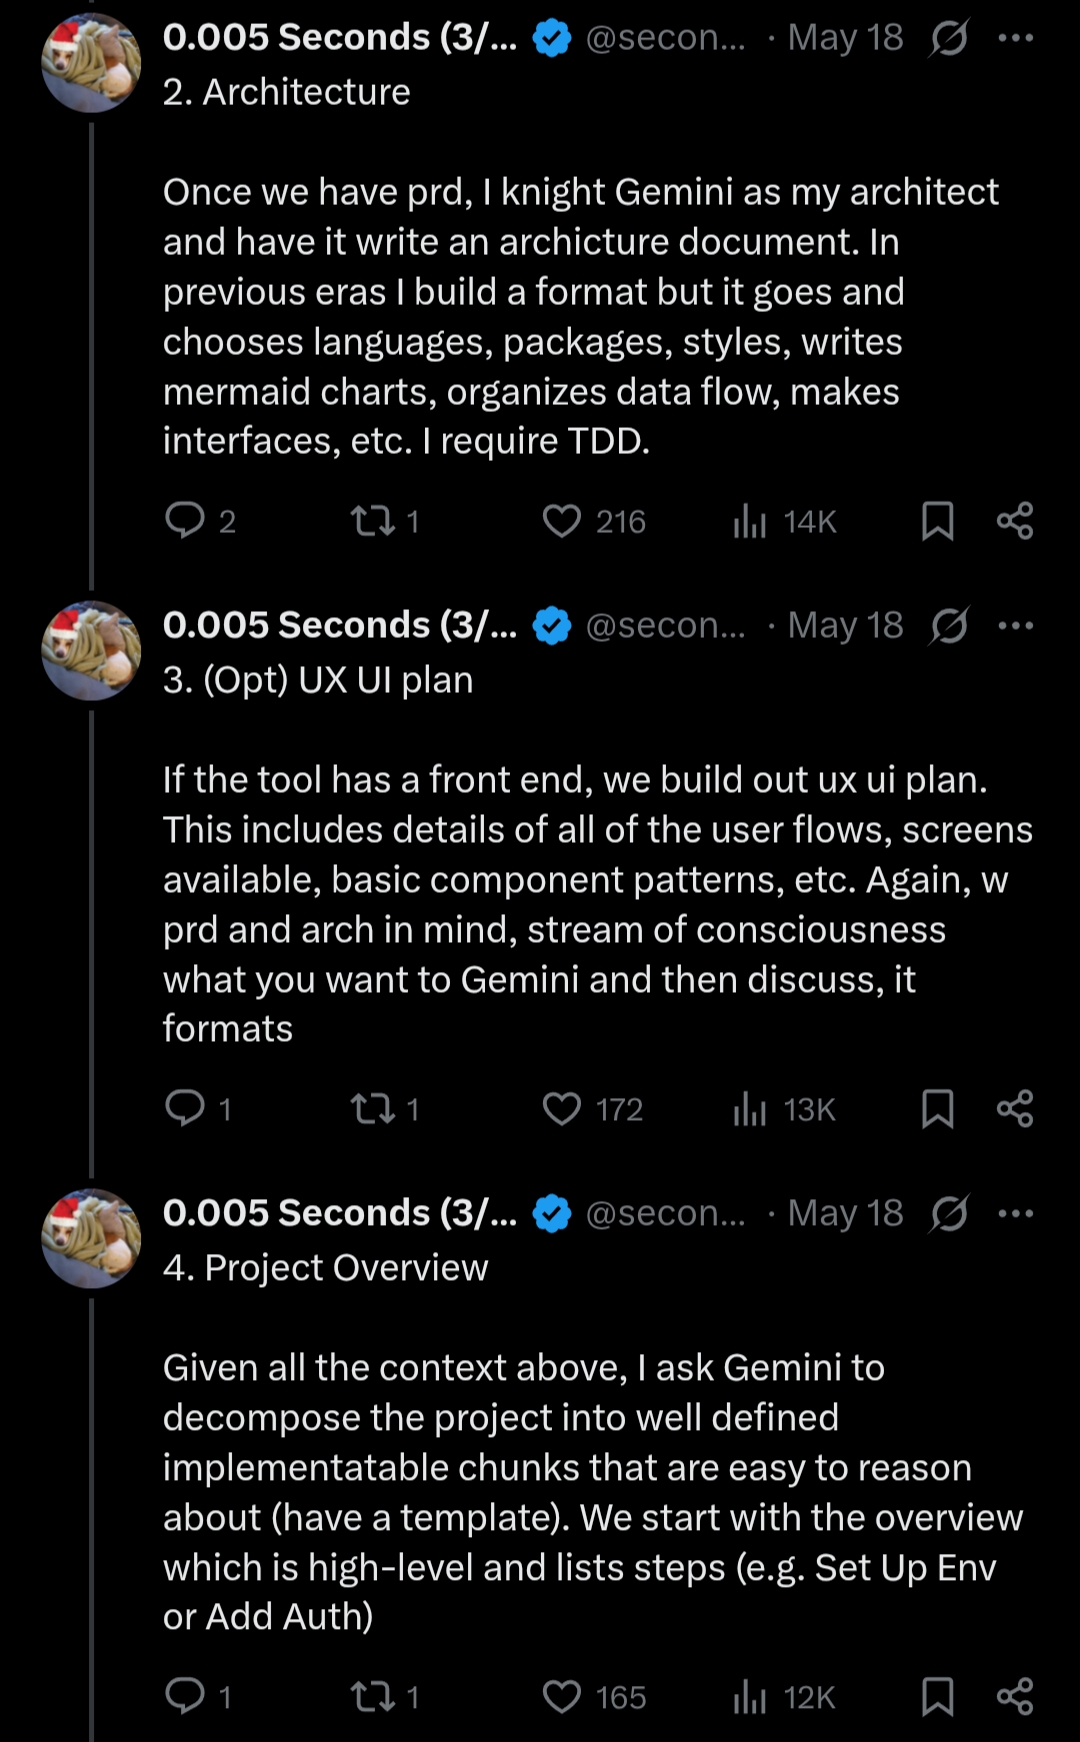The height and width of the screenshot is (1742, 1080).
Task: Reply to the Architecture tweet
Action: (185, 521)
